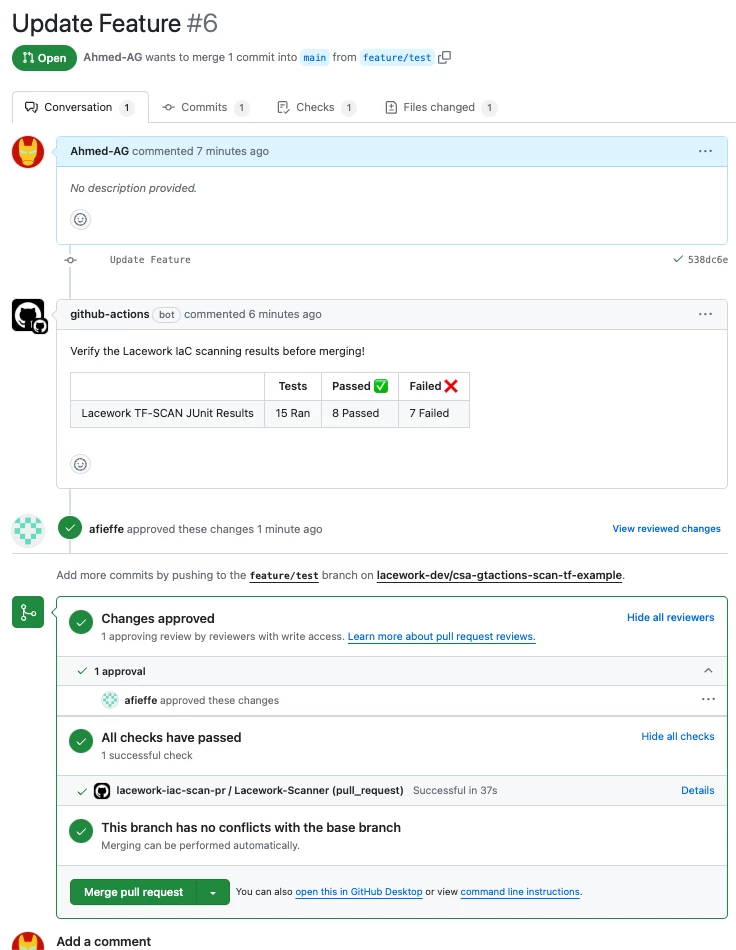The height and width of the screenshot is (950, 736).
Task: Click the 15 Ran table cell
Action: tap(293, 413)
